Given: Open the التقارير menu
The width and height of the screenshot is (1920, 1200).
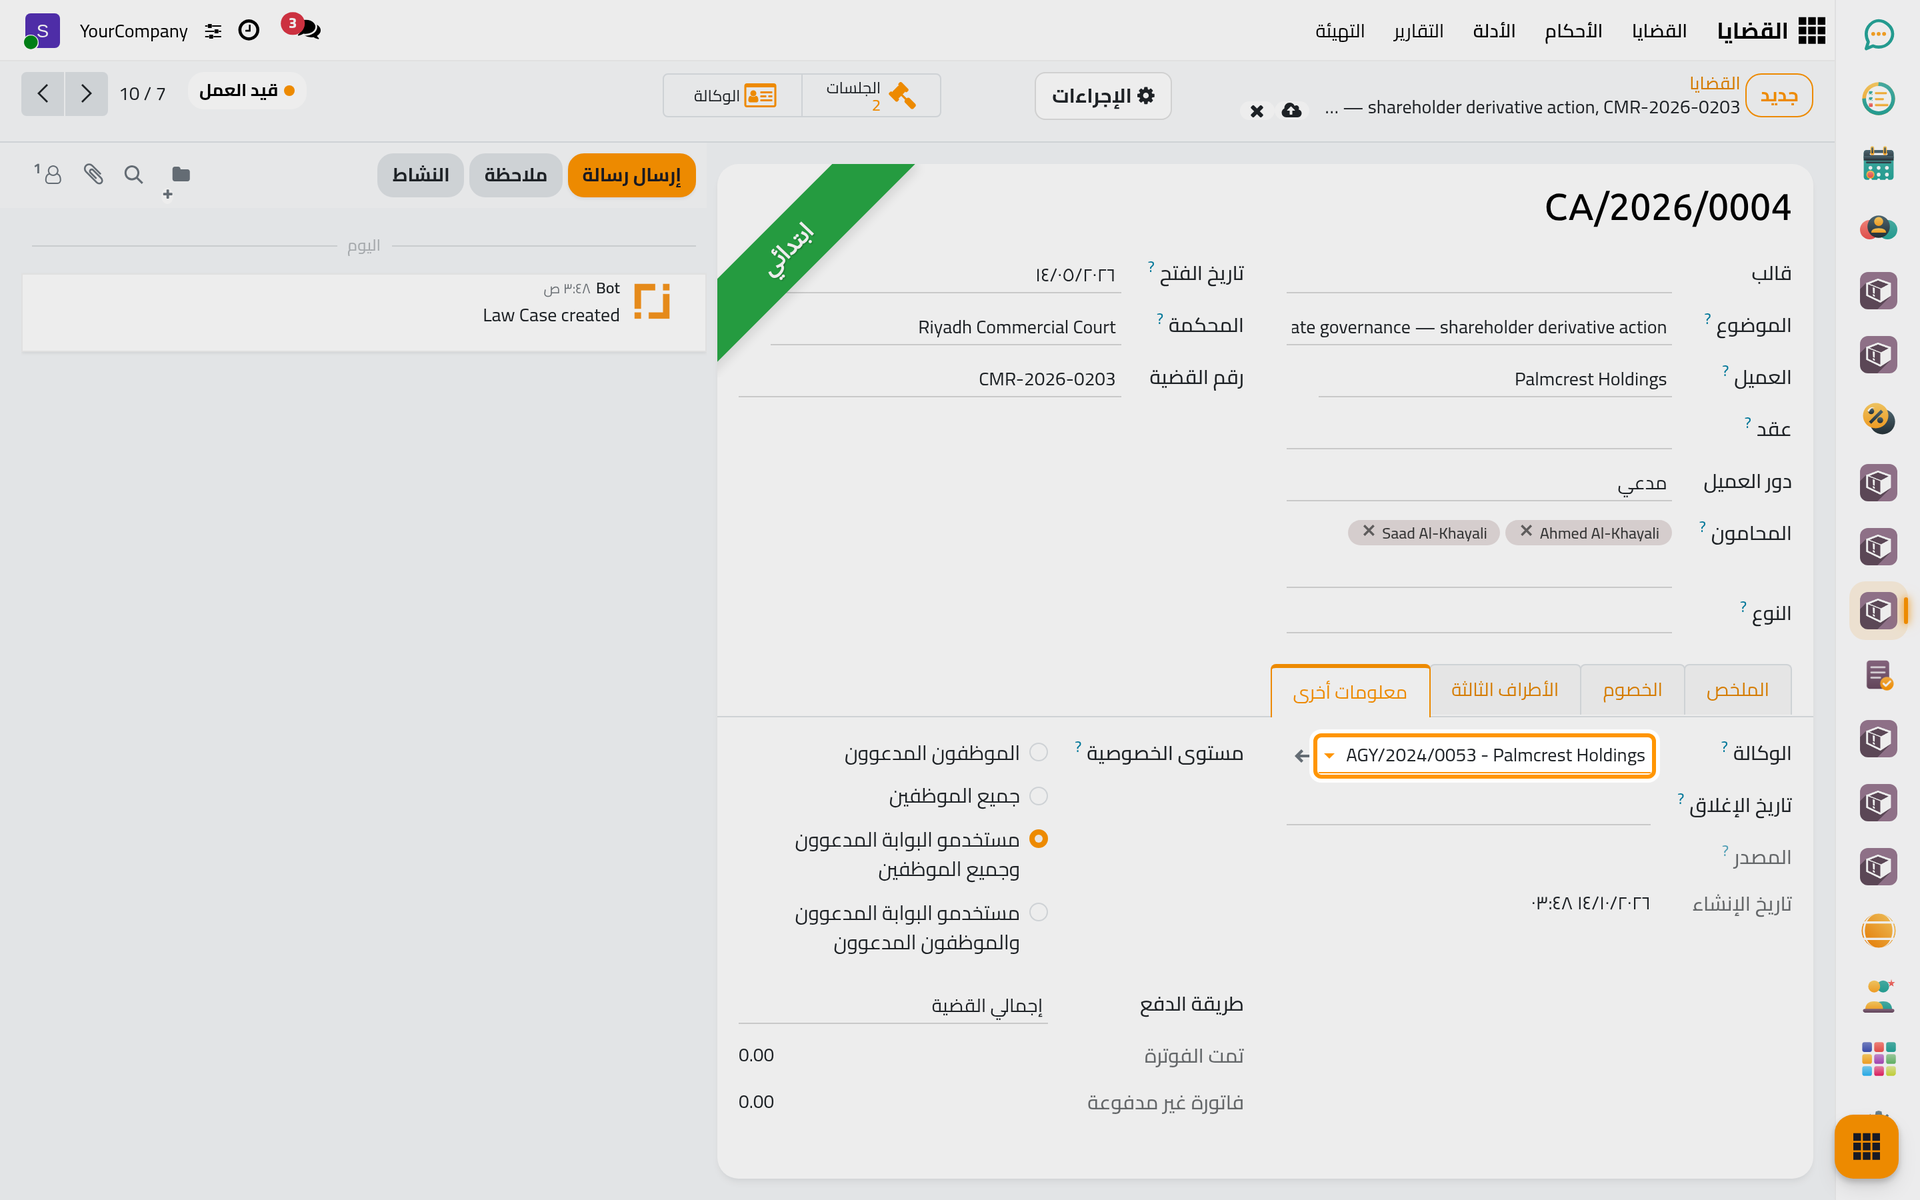Looking at the screenshot, I should coord(1418,31).
